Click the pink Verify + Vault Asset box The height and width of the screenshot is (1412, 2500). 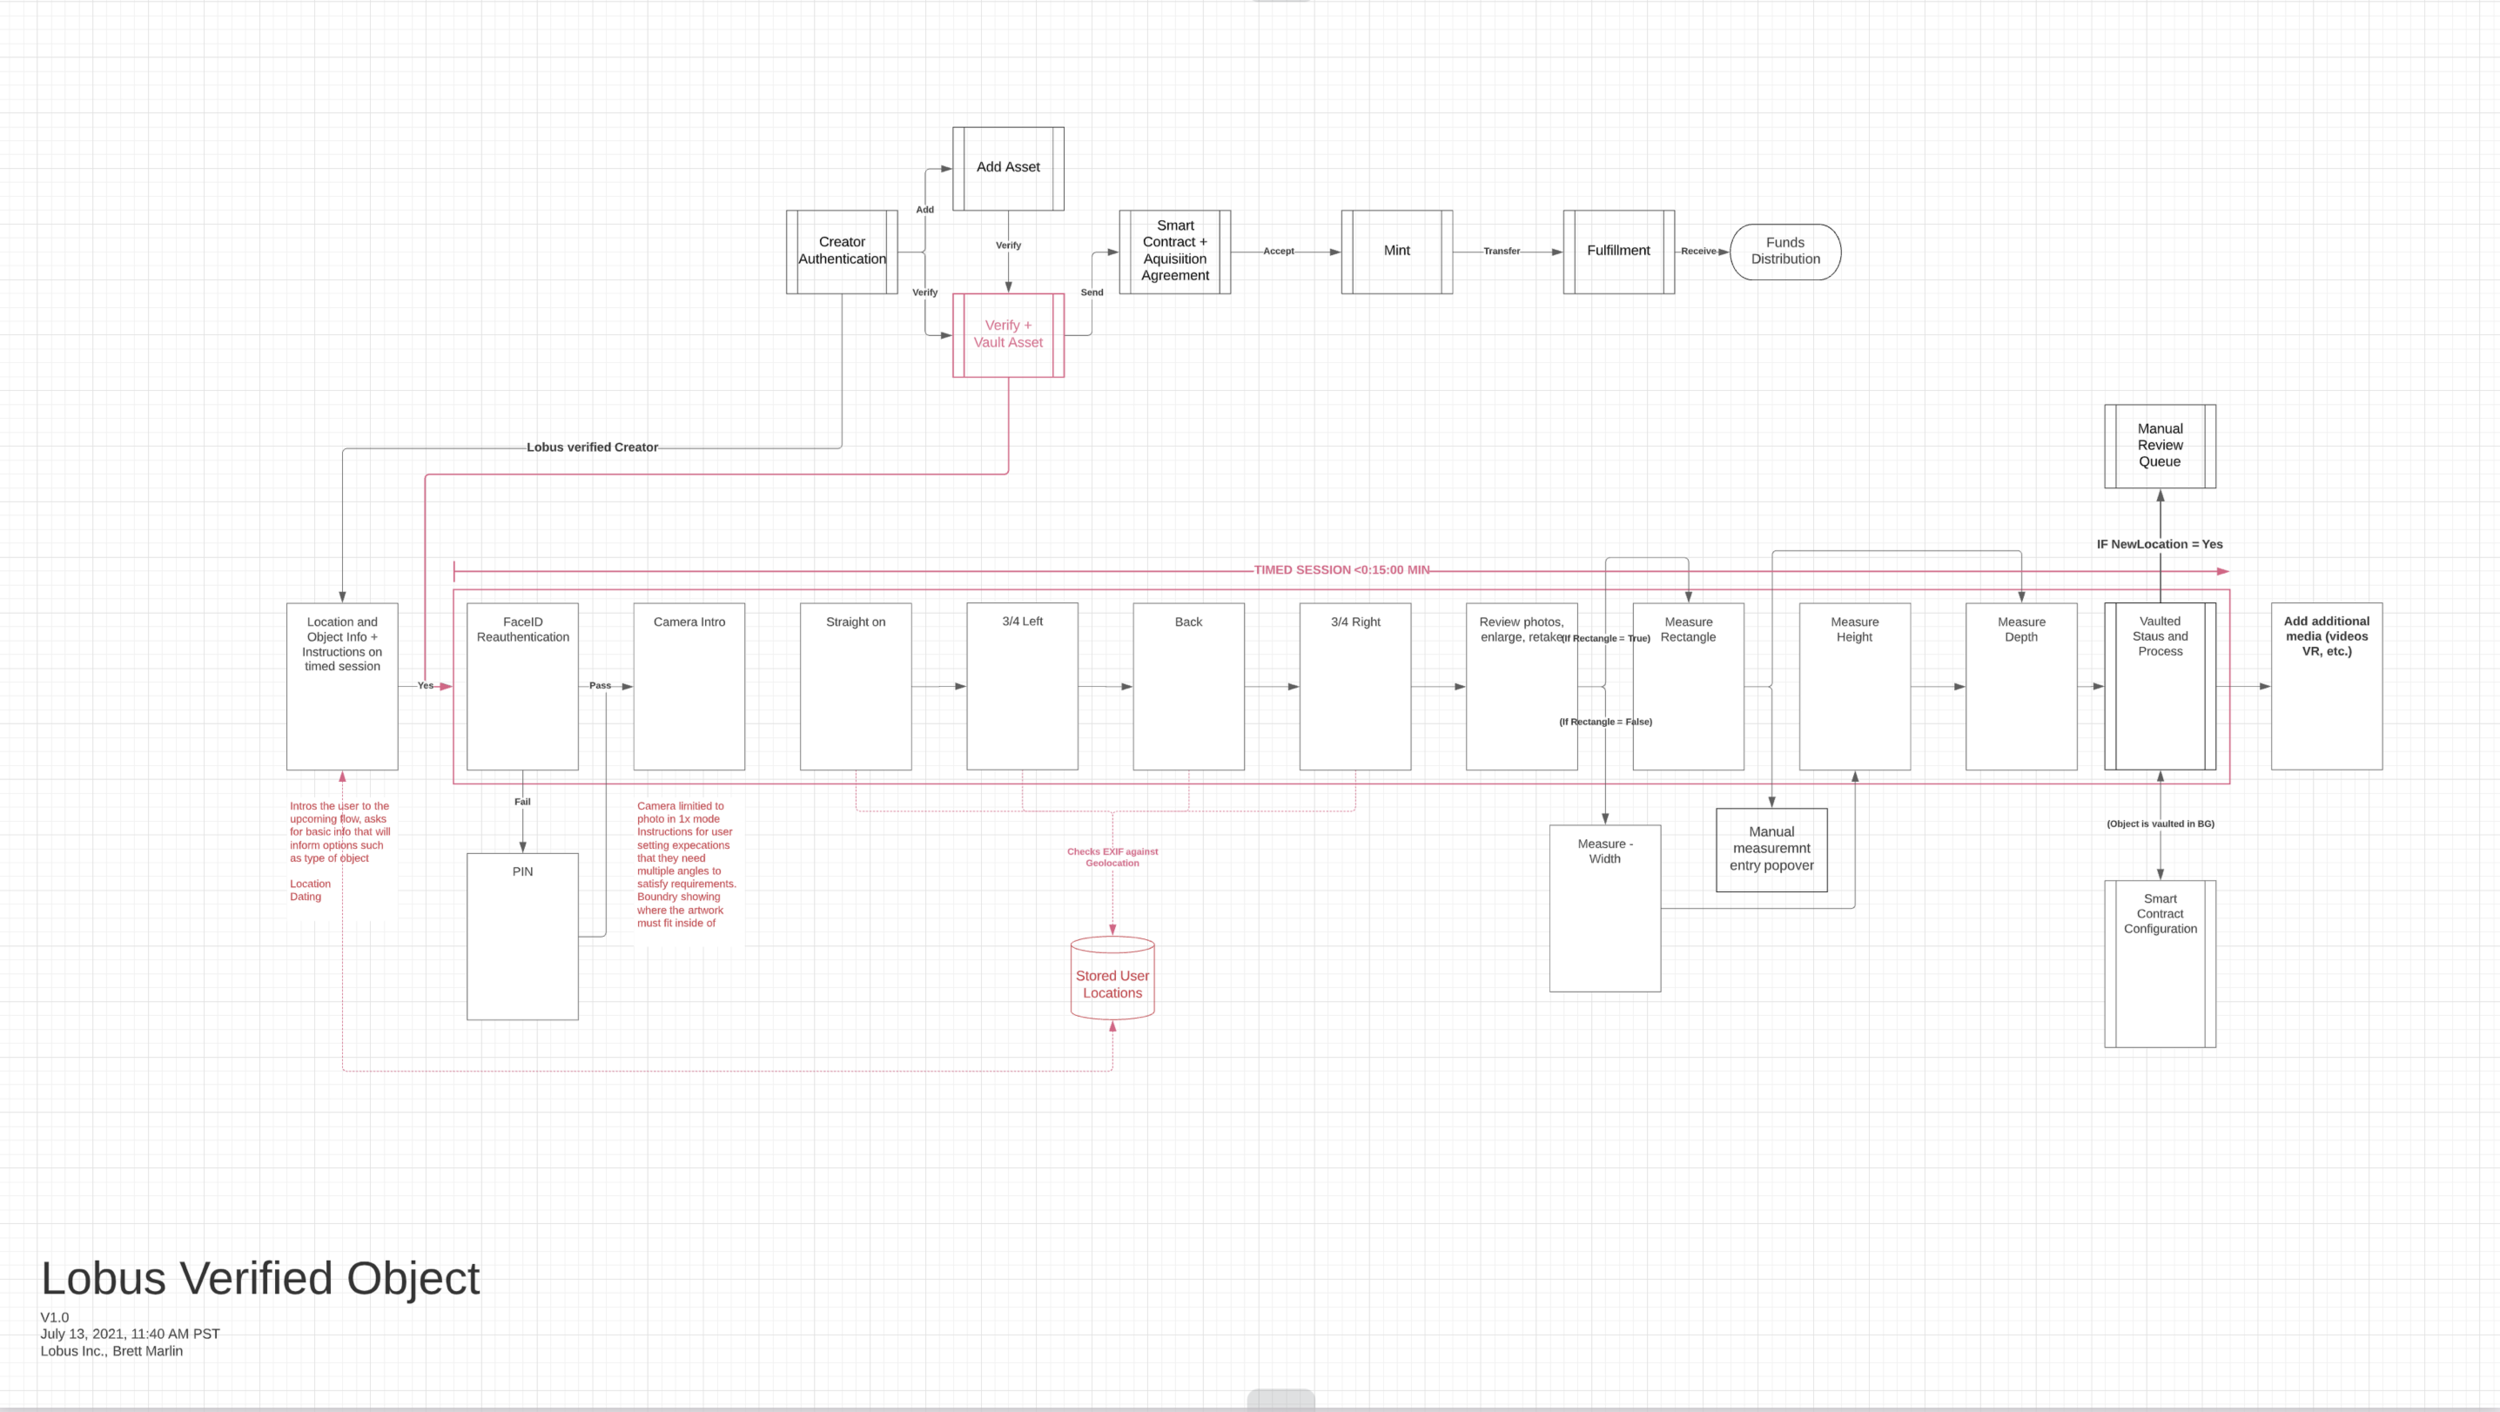click(x=1008, y=335)
